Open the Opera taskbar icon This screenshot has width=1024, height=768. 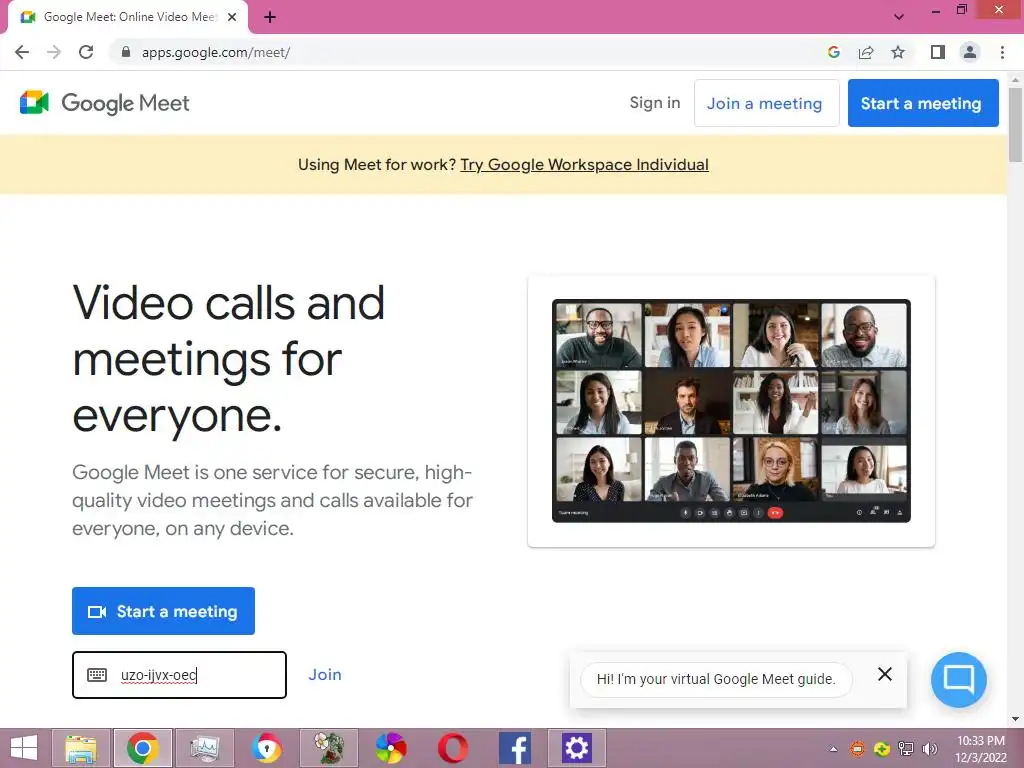click(x=453, y=748)
